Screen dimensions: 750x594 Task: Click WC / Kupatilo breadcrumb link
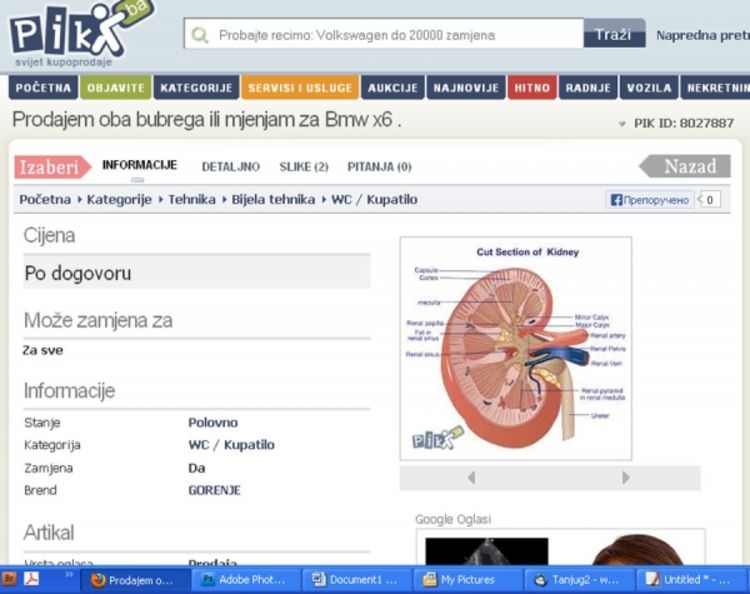coord(374,199)
